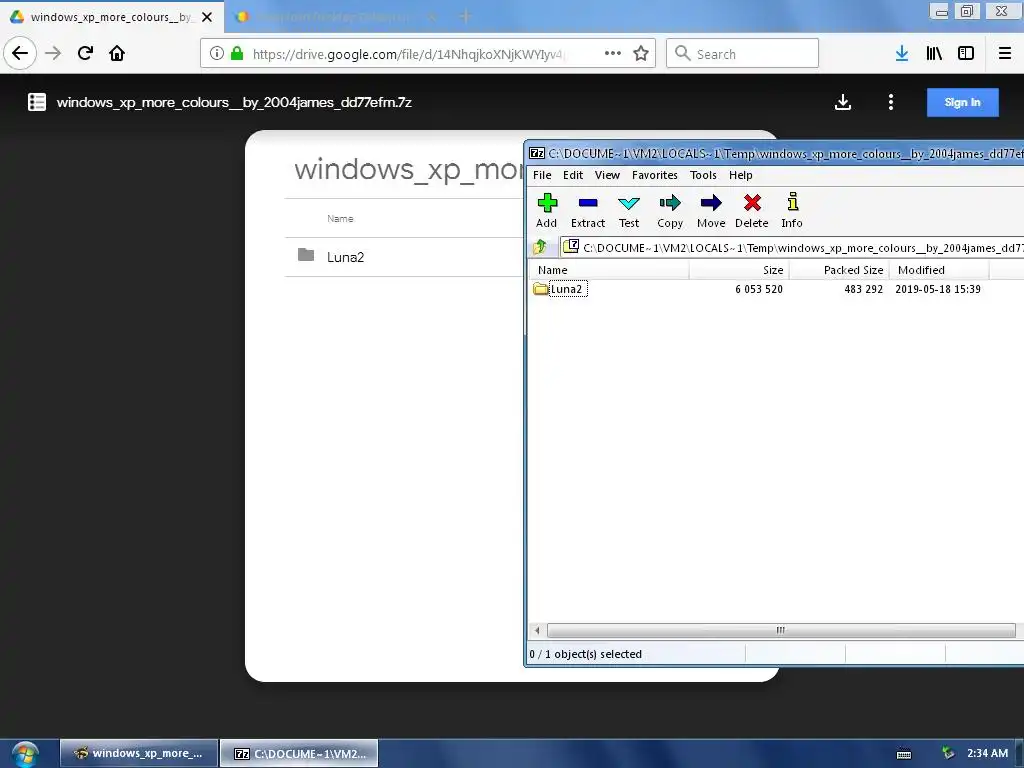
Task: Open the Help menu in 7-Zip
Action: click(741, 175)
